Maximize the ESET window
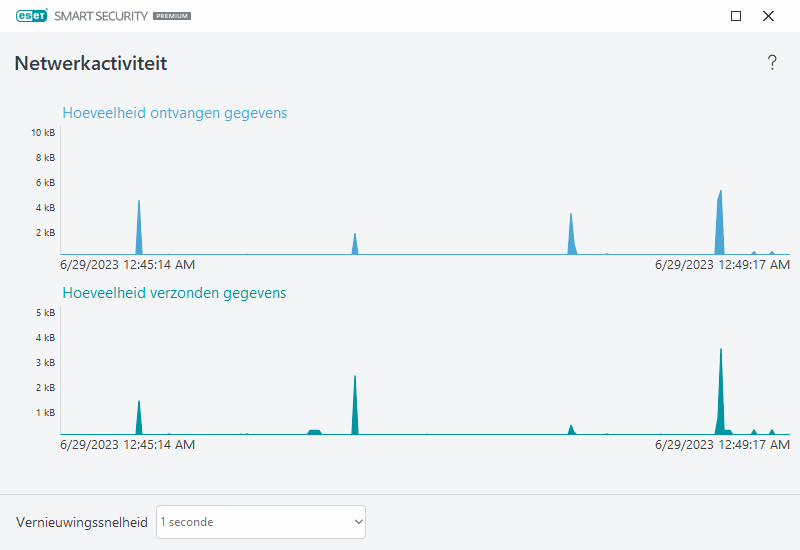Image resolution: width=800 pixels, height=550 pixels. click(x=736, y=16)
